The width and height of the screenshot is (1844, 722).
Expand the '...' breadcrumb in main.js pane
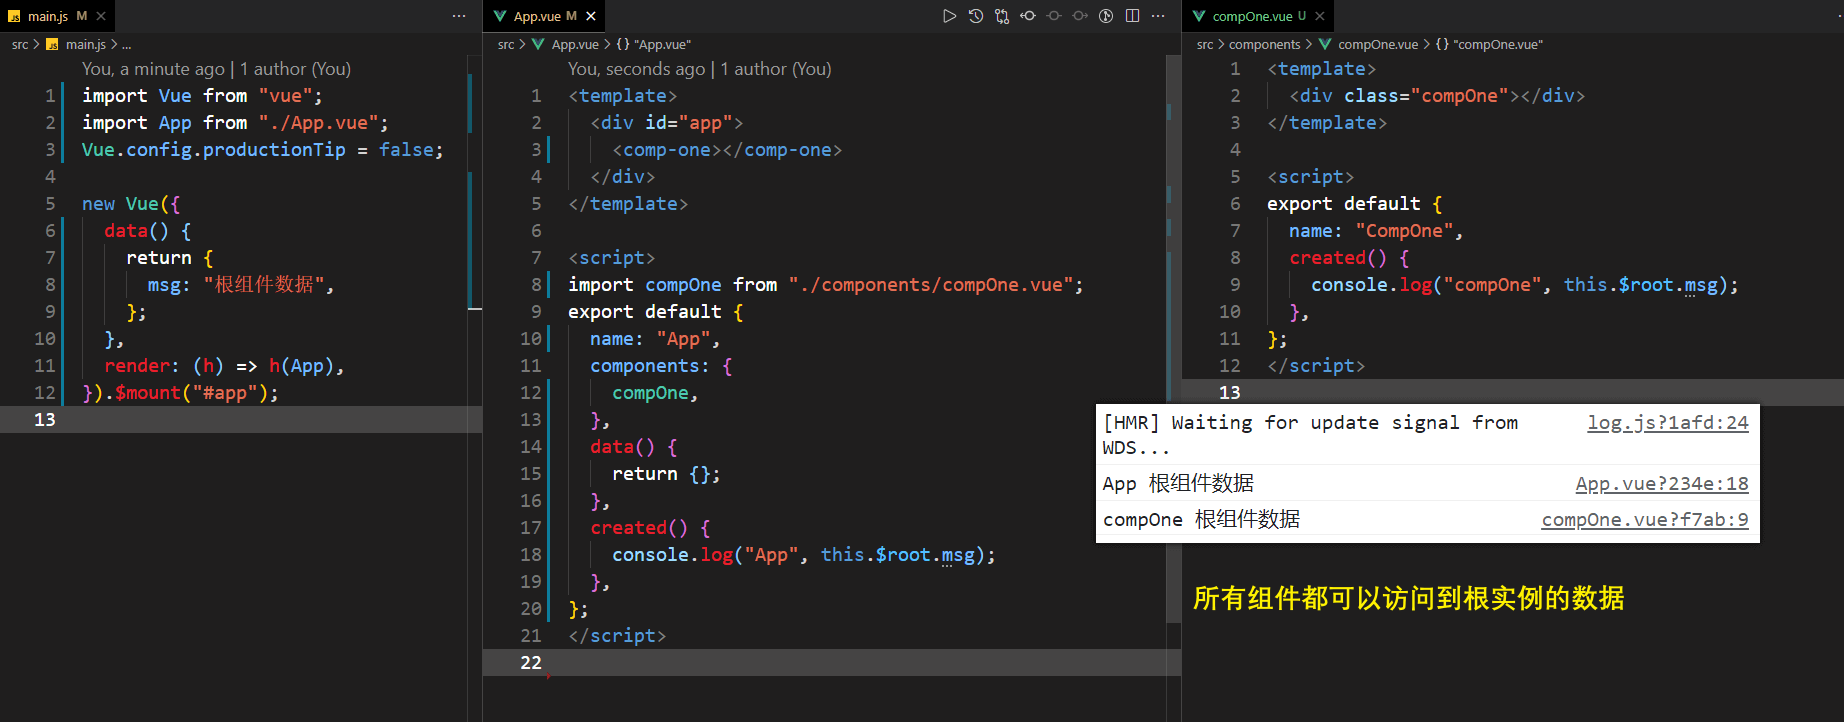(x=126, y=44)
